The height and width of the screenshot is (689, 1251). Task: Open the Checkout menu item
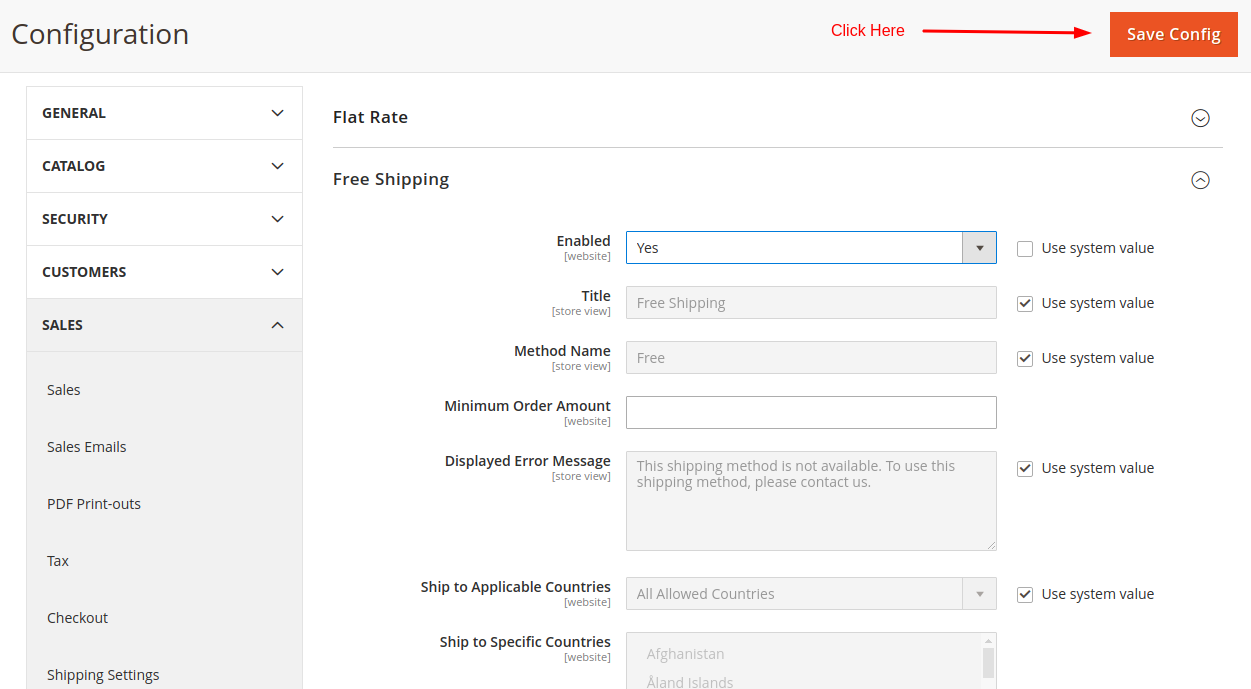[77, 618]
